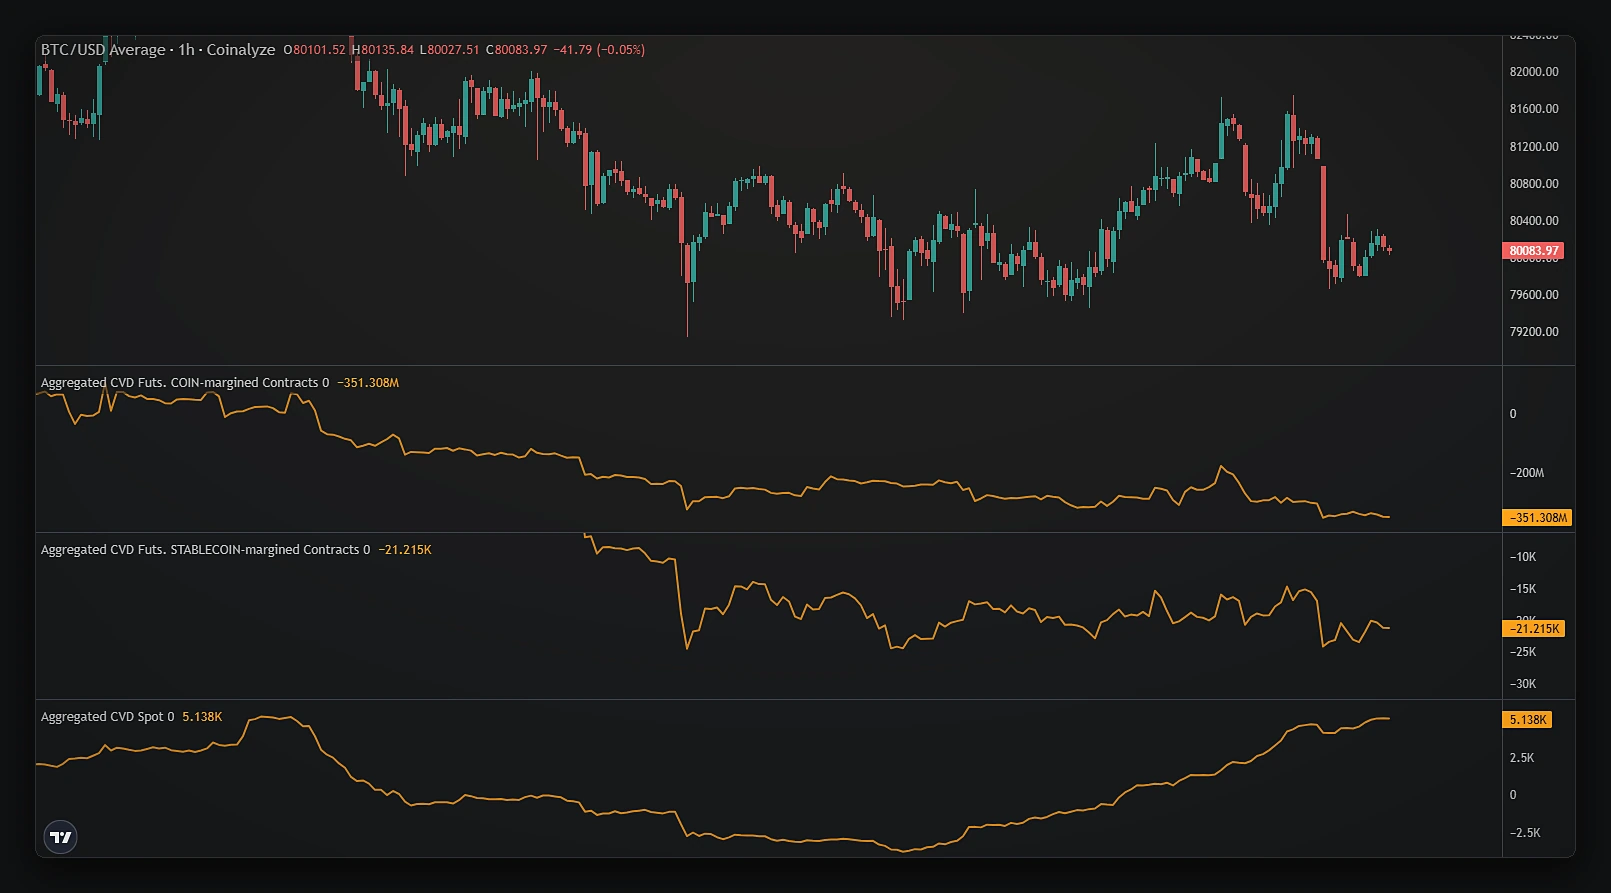
Task: Select the COIN-margined legend value −351.308M
Action: point(368,382)
